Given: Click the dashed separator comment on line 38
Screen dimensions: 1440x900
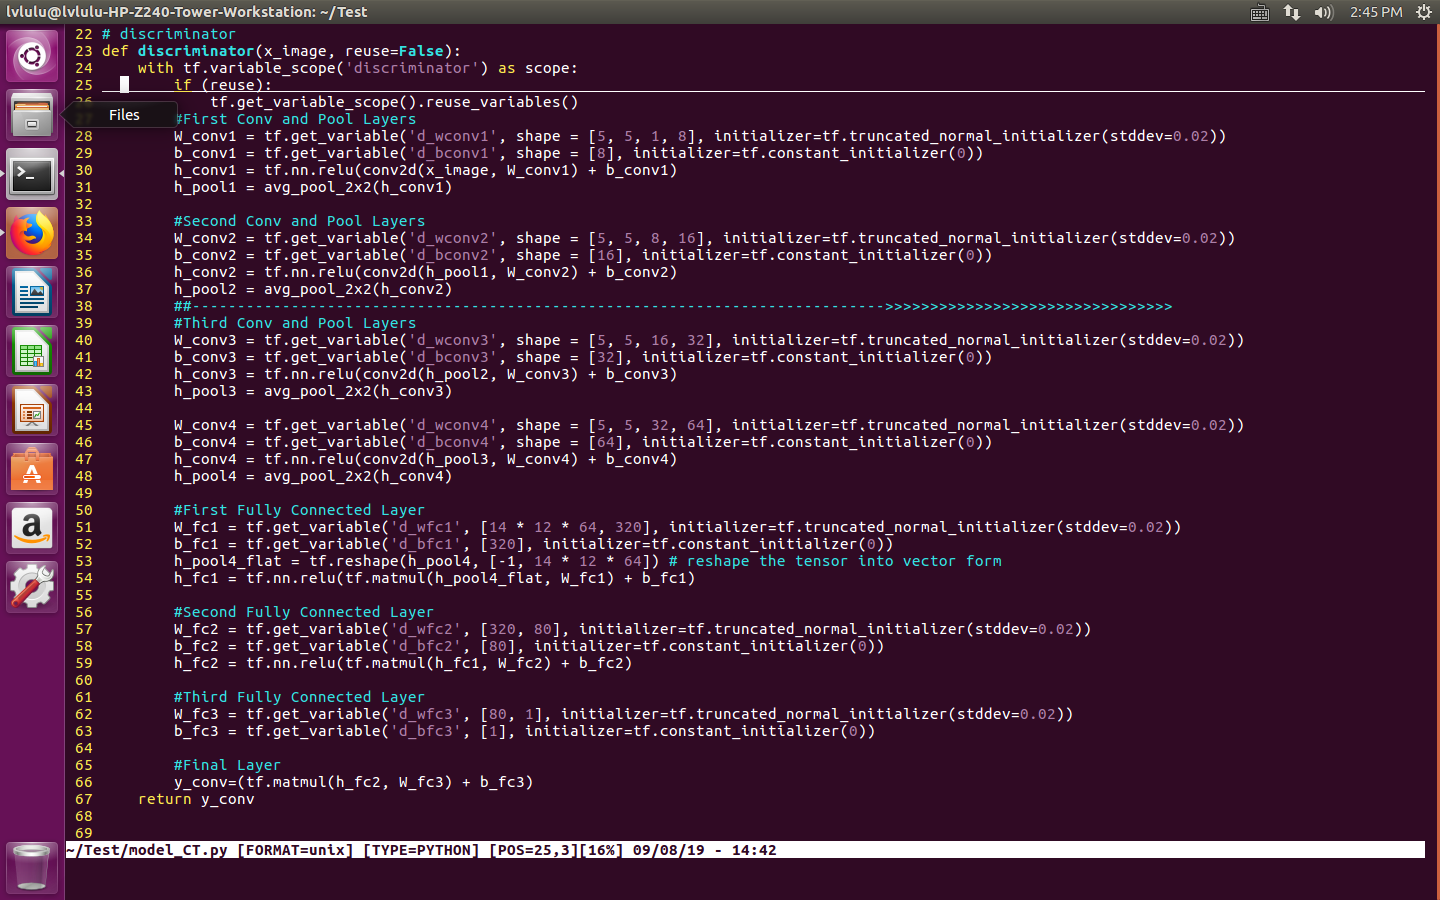Looking at the screenshot, I should pyautogui.click(x=672, y=306).
